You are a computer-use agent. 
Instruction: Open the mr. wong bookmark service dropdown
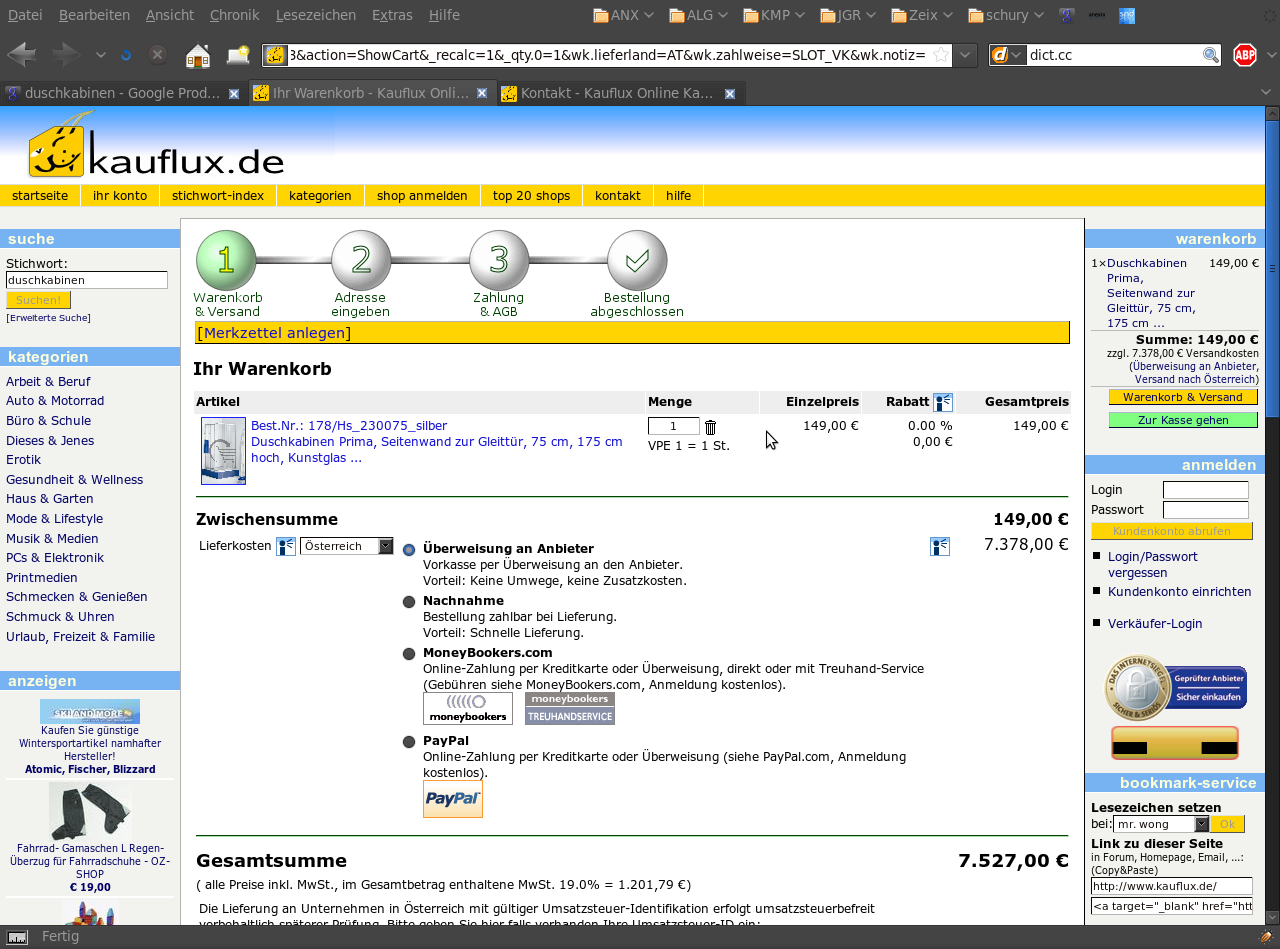[x=1161, y=824]
